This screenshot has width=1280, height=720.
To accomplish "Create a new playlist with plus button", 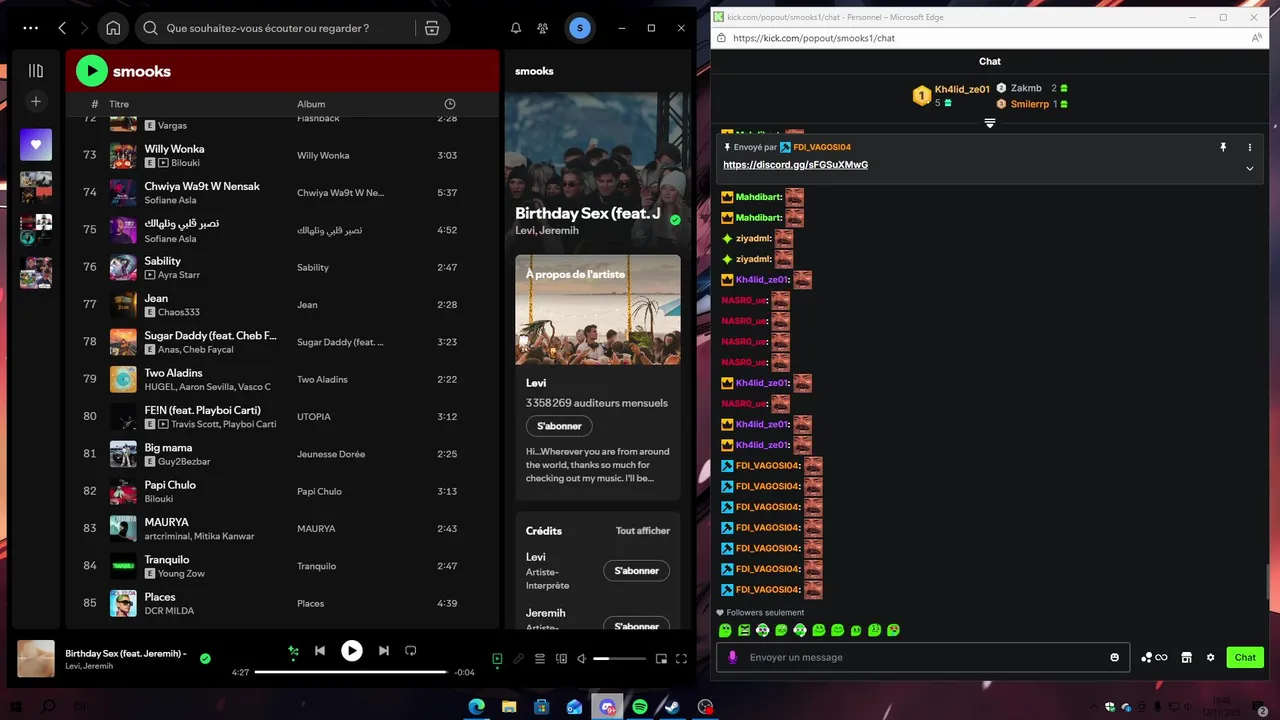I will coord(36,101).
